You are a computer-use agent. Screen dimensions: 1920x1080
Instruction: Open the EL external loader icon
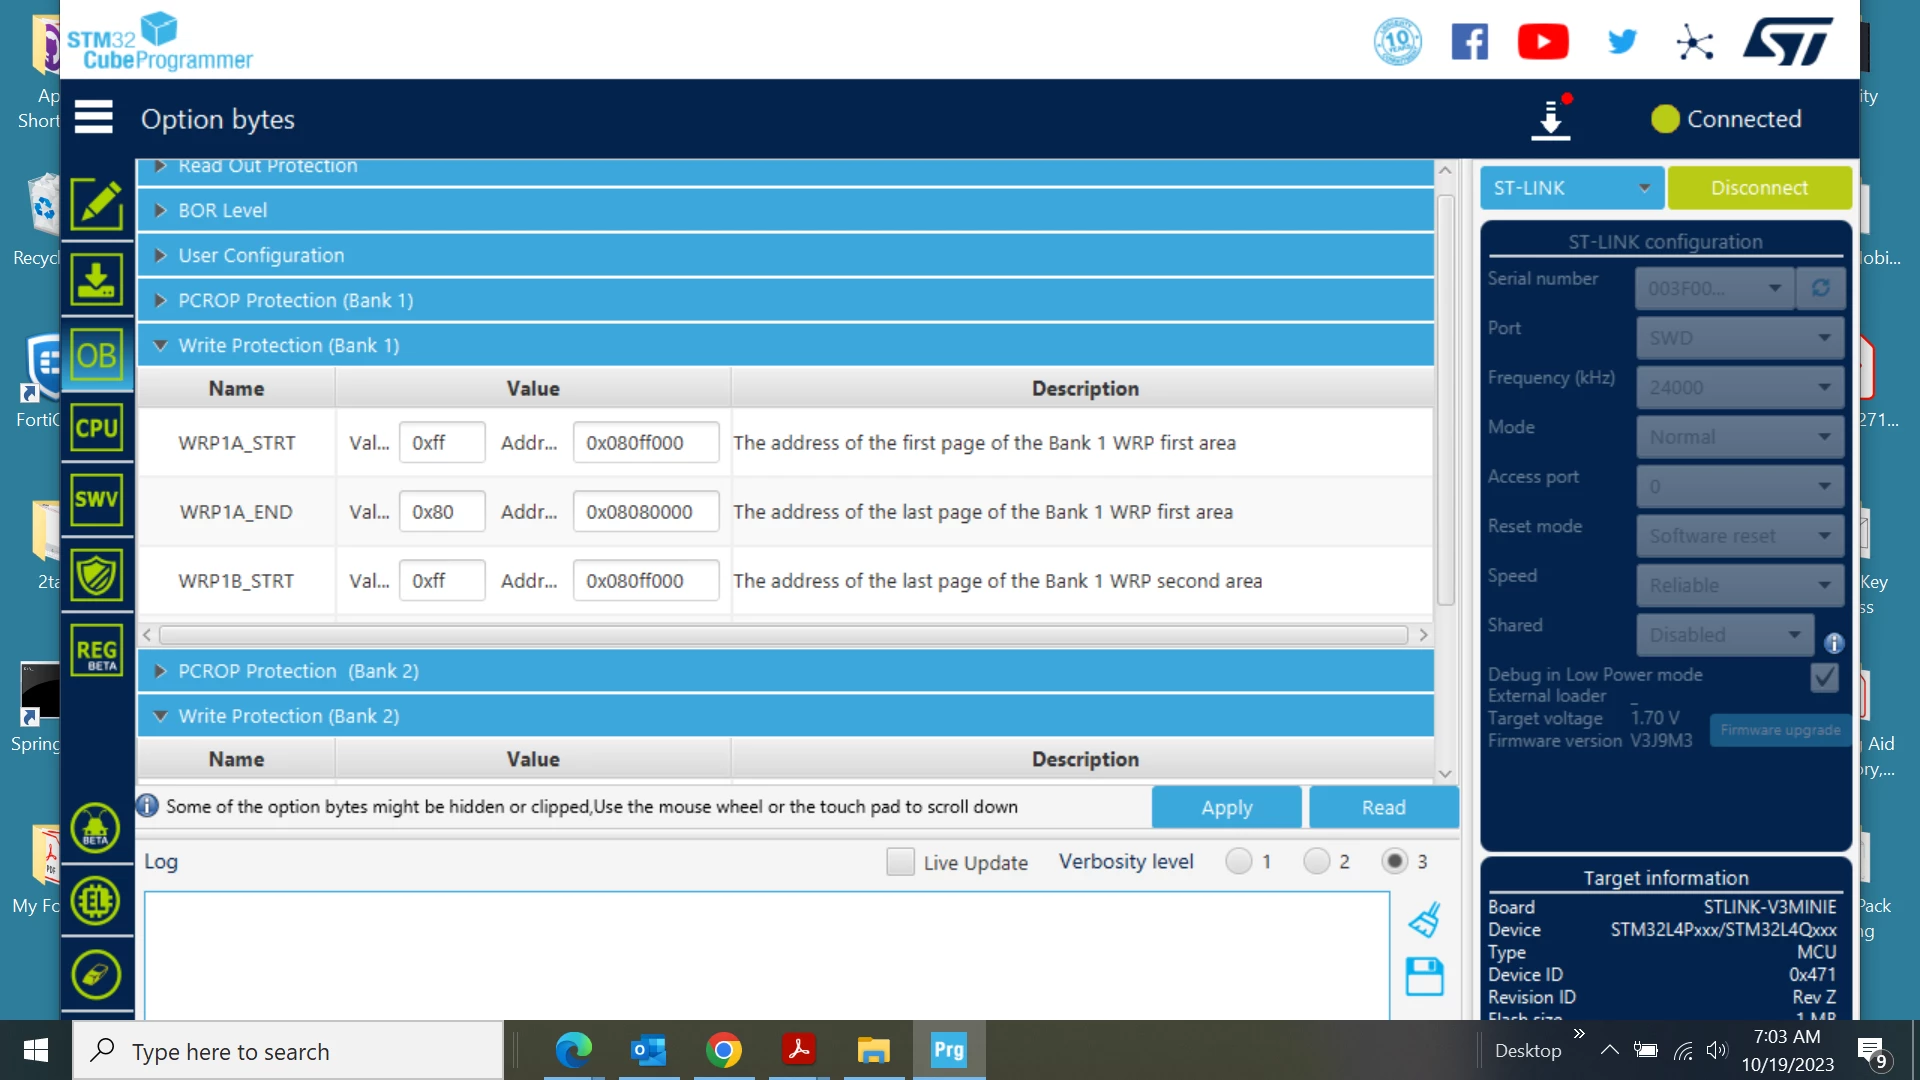pyautogui.click(x=96, y=901)
